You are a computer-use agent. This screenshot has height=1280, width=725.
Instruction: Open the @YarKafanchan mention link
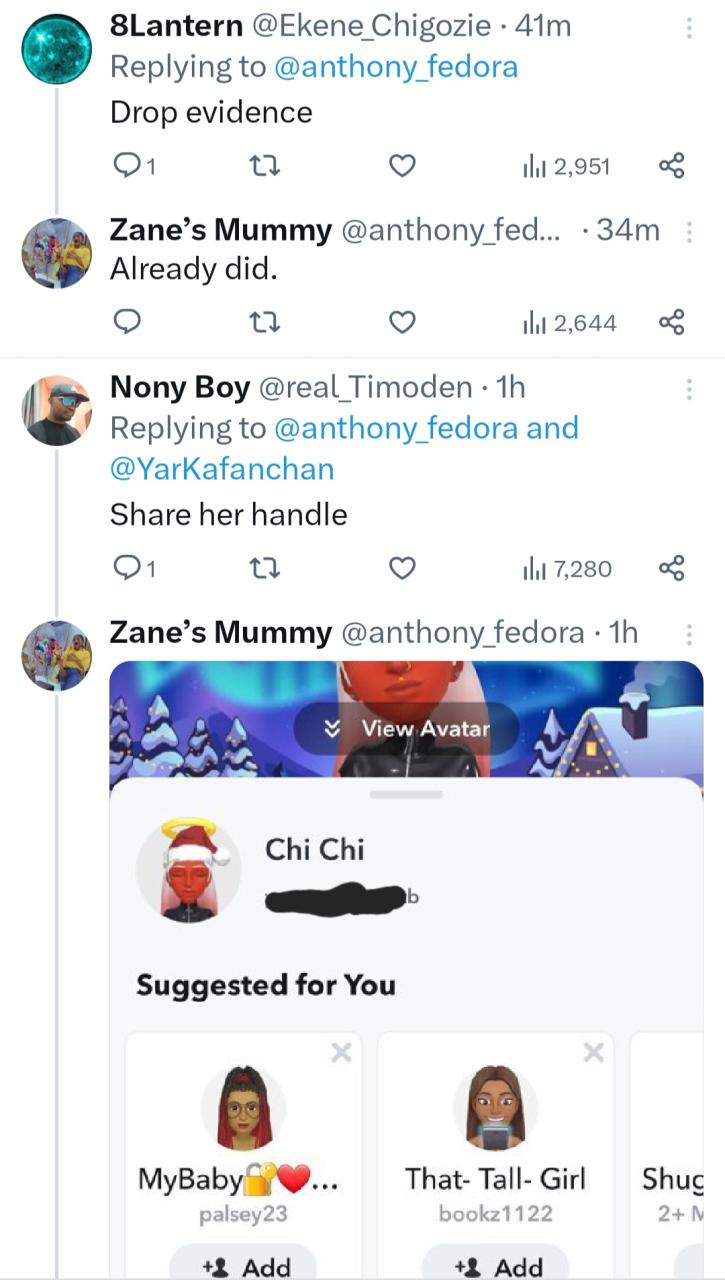point(222,469)
